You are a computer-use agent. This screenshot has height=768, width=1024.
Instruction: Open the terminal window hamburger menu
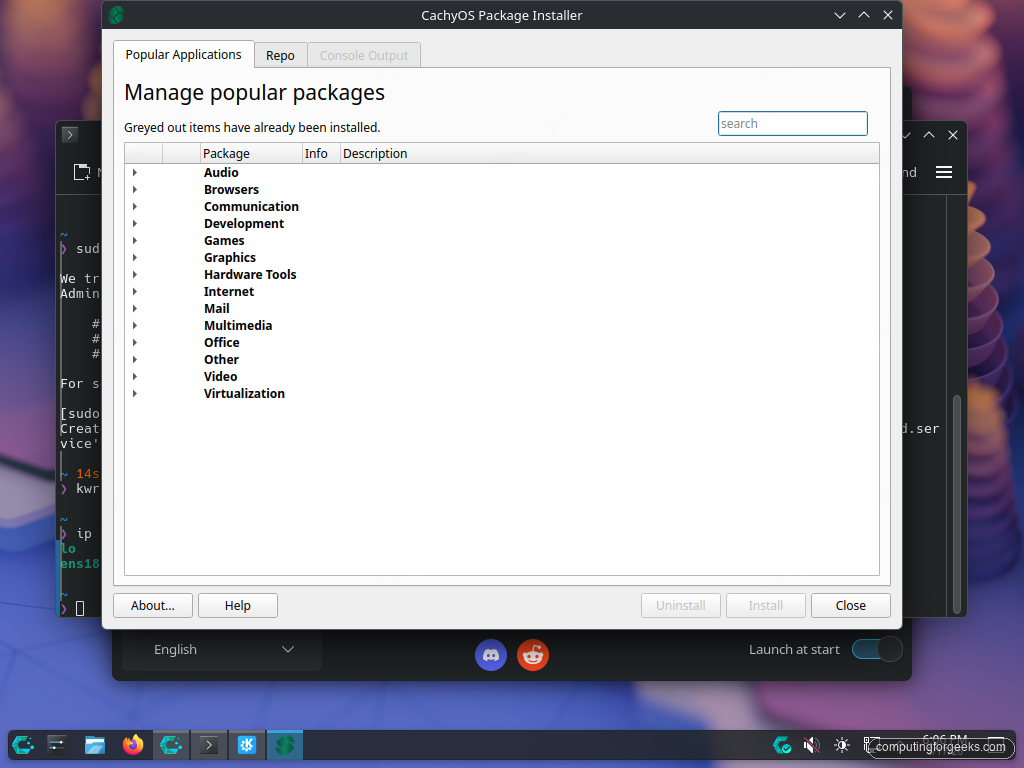coord(944,172)
